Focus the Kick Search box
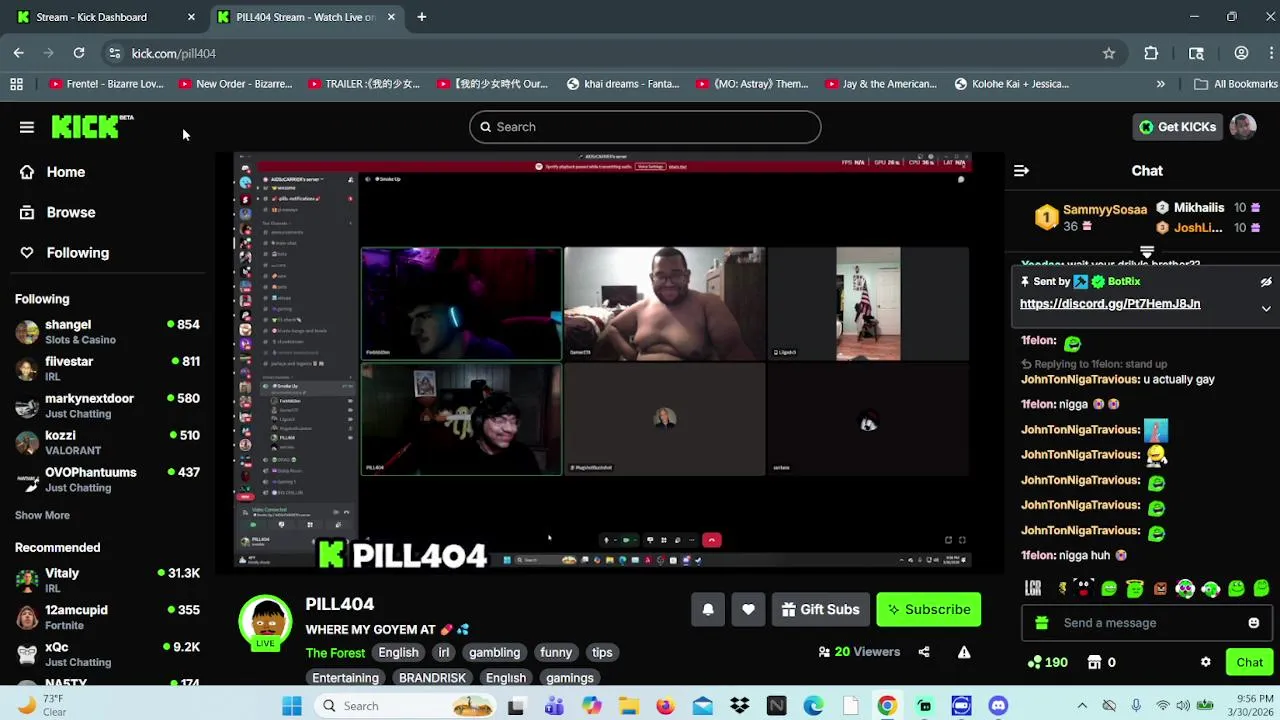Viewport: 1280px width, 720px height. pyautogui.click(x=645, y=127)
